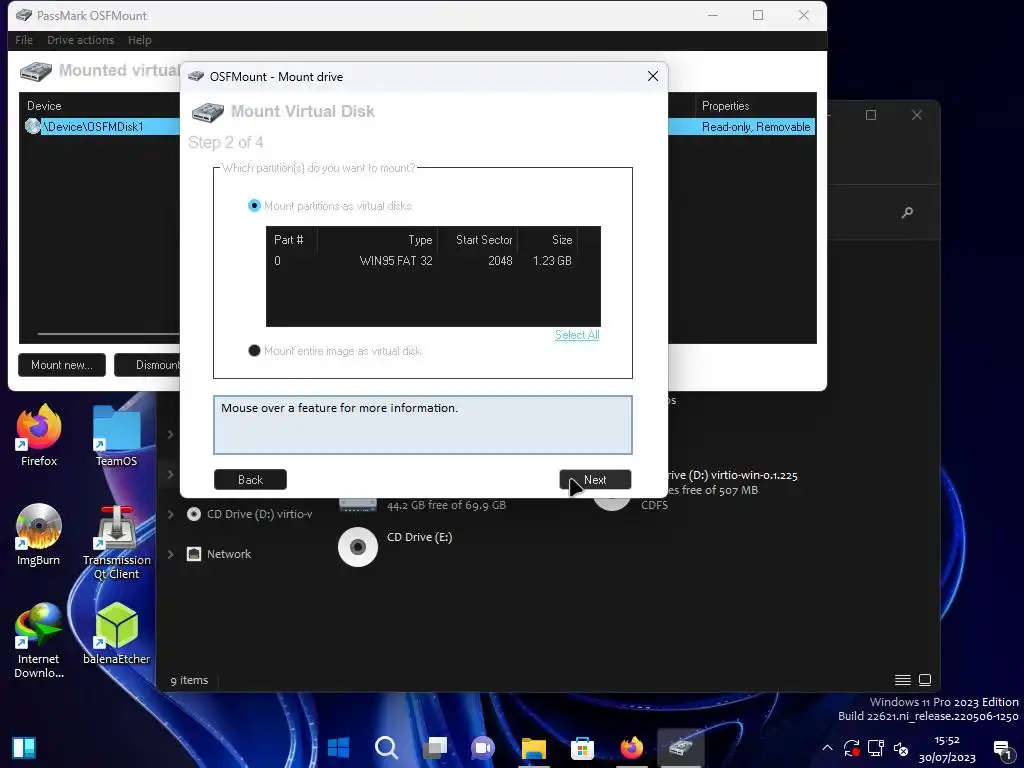Click the search icon in File Explorer

pyautogui.click(x=907, y=212)
